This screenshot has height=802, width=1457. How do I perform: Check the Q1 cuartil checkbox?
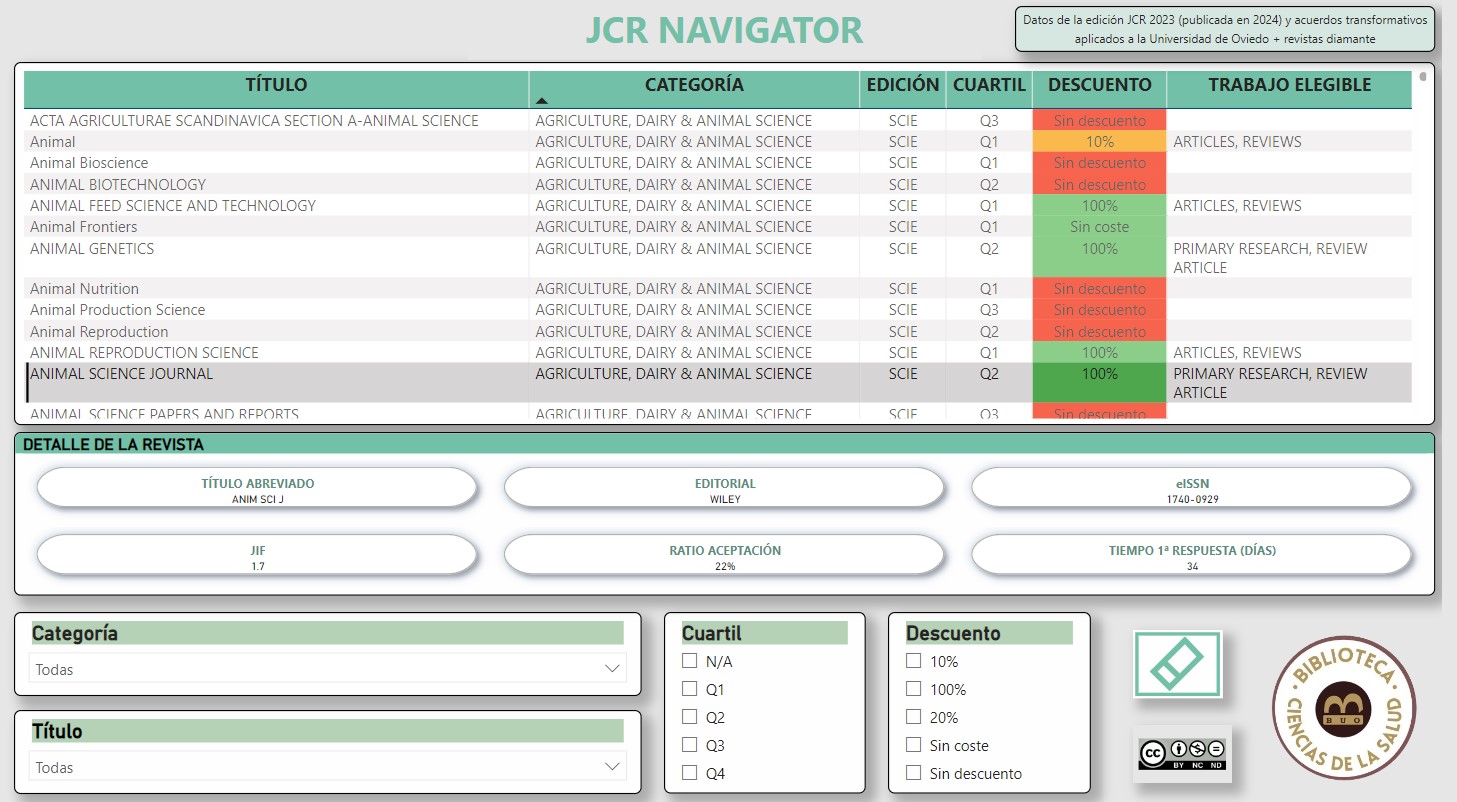coord(689,689)
